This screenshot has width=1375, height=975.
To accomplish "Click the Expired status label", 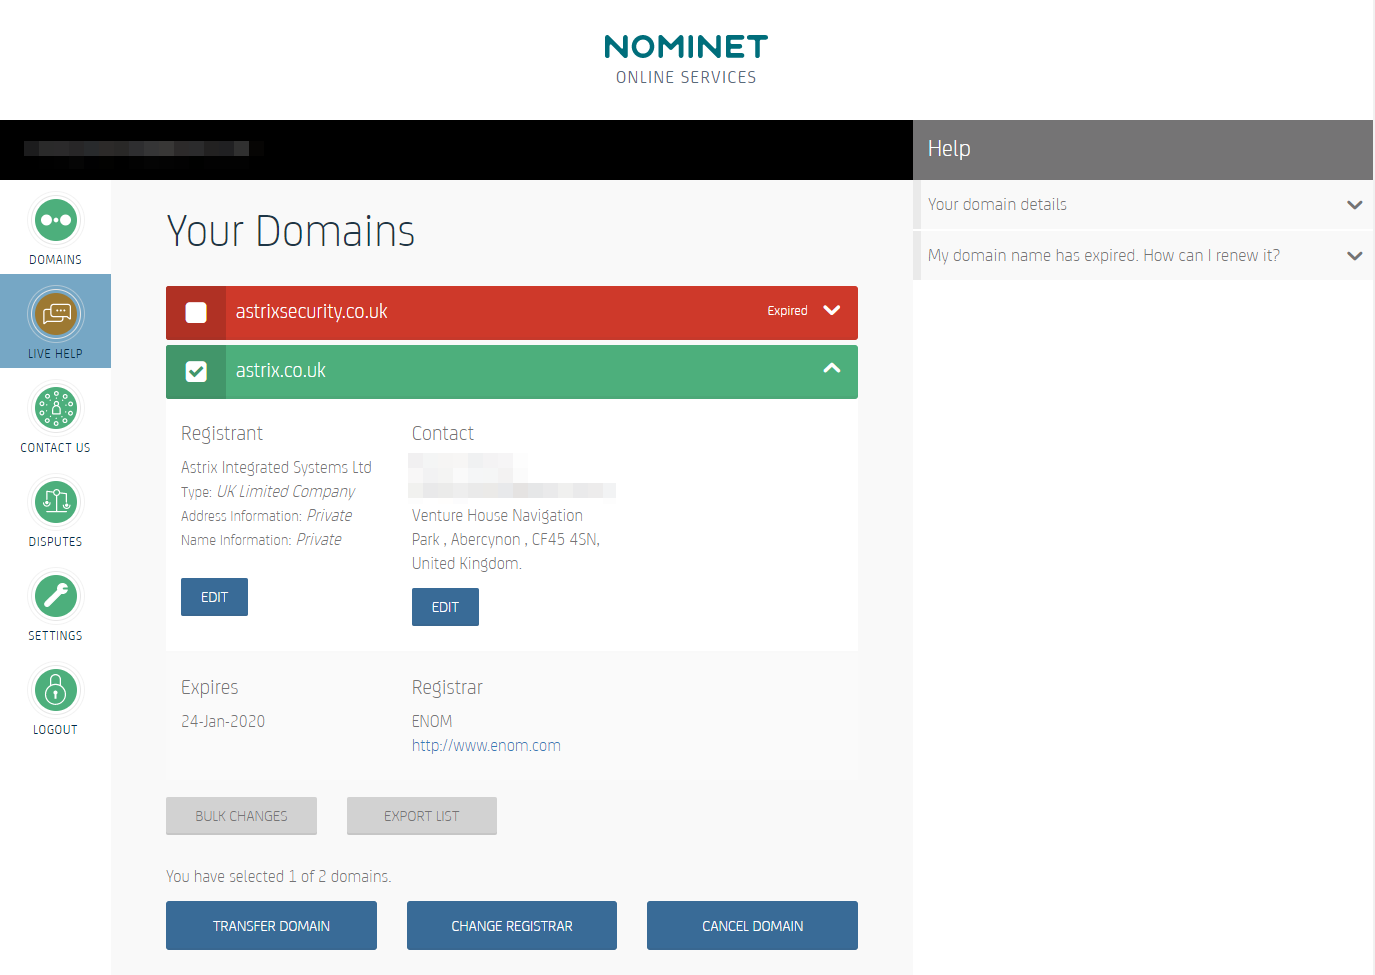I will pyautogui.click(x=787, y=311).
